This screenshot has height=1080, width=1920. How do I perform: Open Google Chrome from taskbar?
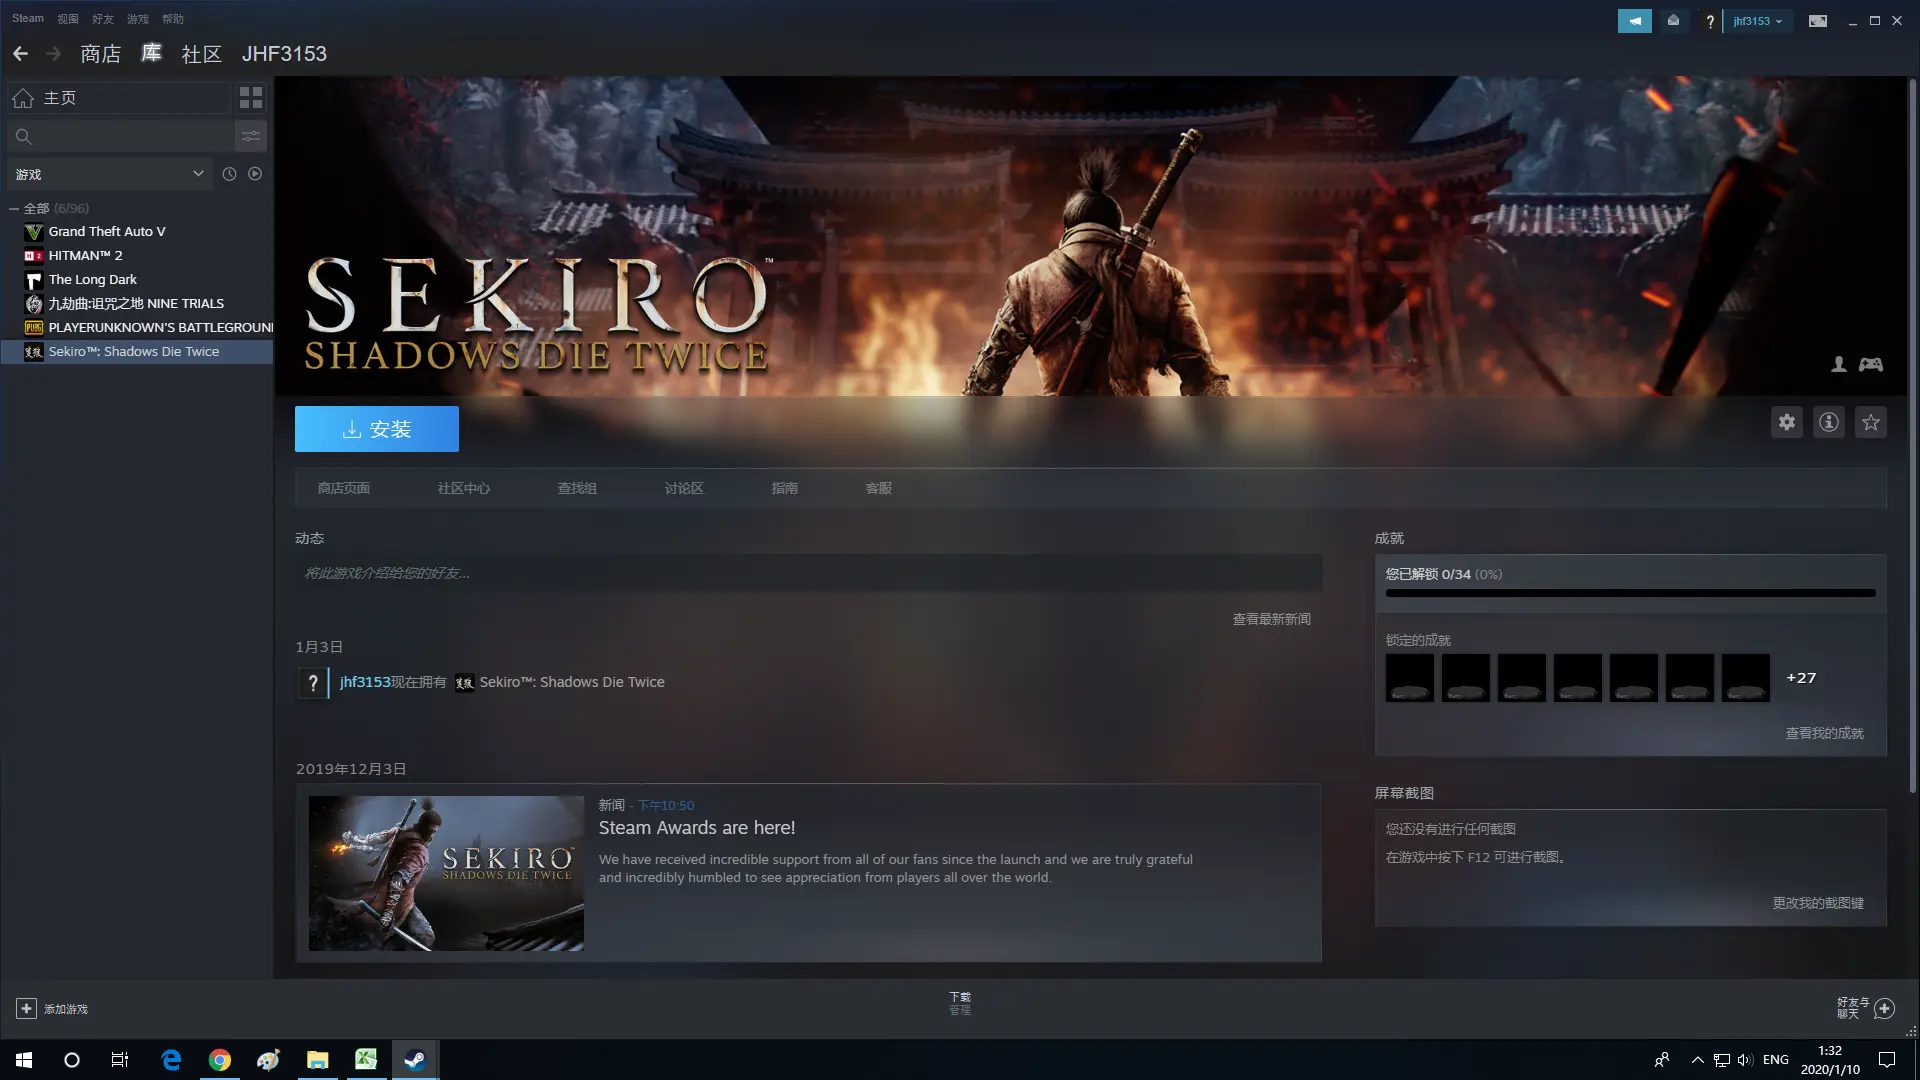tap(220, 1060)
